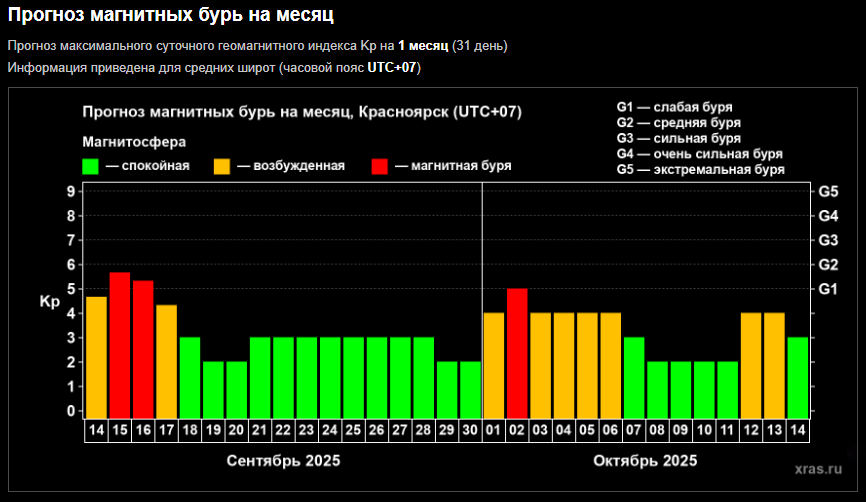Click the red 'магнитная буря' legend swatch
Viewport: 866px width, 502px height.
point(380,165)
